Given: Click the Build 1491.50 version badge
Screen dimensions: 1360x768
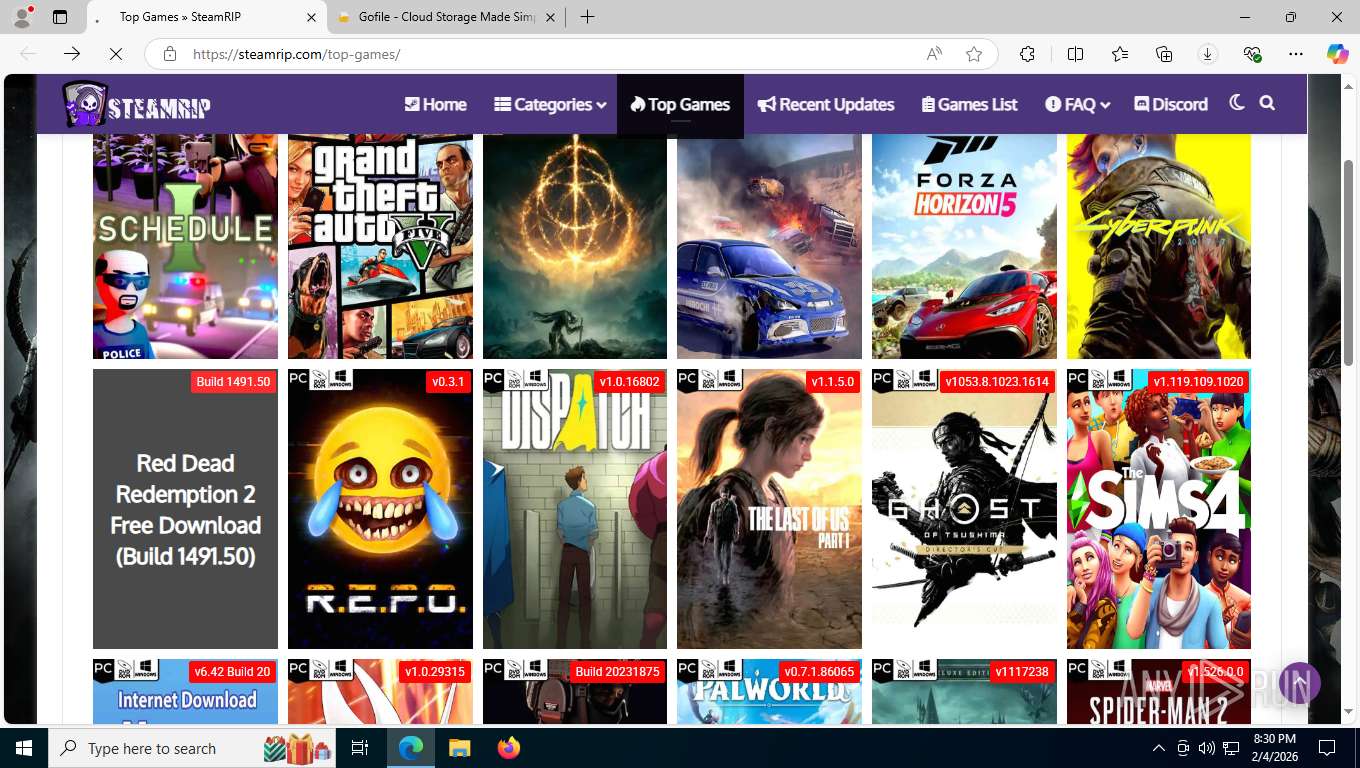Looking at the screenshot, I should point(233,382).
